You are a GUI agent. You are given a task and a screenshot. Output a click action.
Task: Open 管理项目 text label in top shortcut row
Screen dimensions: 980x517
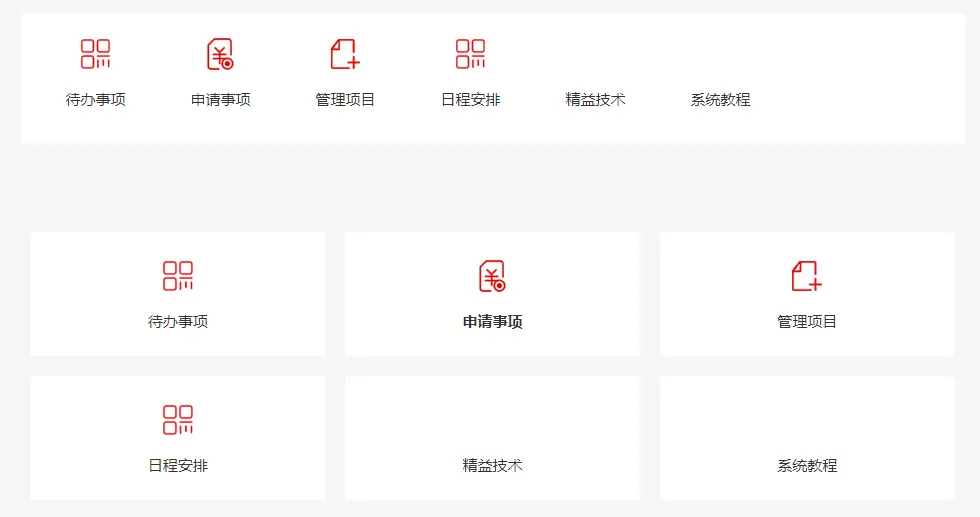coord(345,100)
